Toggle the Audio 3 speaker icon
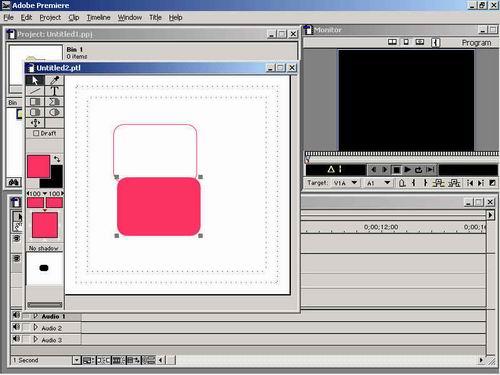This screenshot has height=375, width=500. click(x=16, y=339)
